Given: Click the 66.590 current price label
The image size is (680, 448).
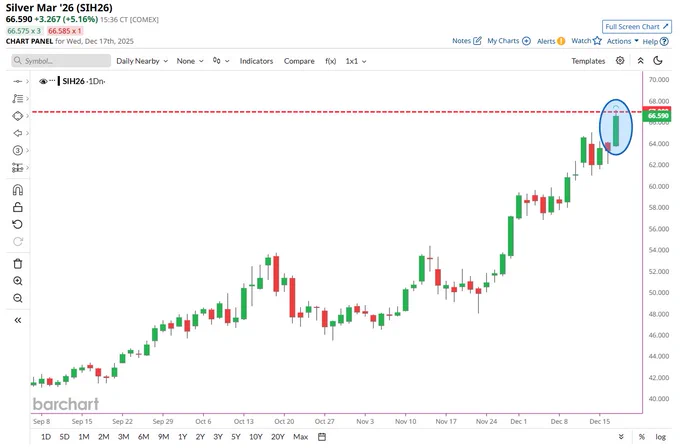Looking at the screenshot, I should [x=658, y=116].
